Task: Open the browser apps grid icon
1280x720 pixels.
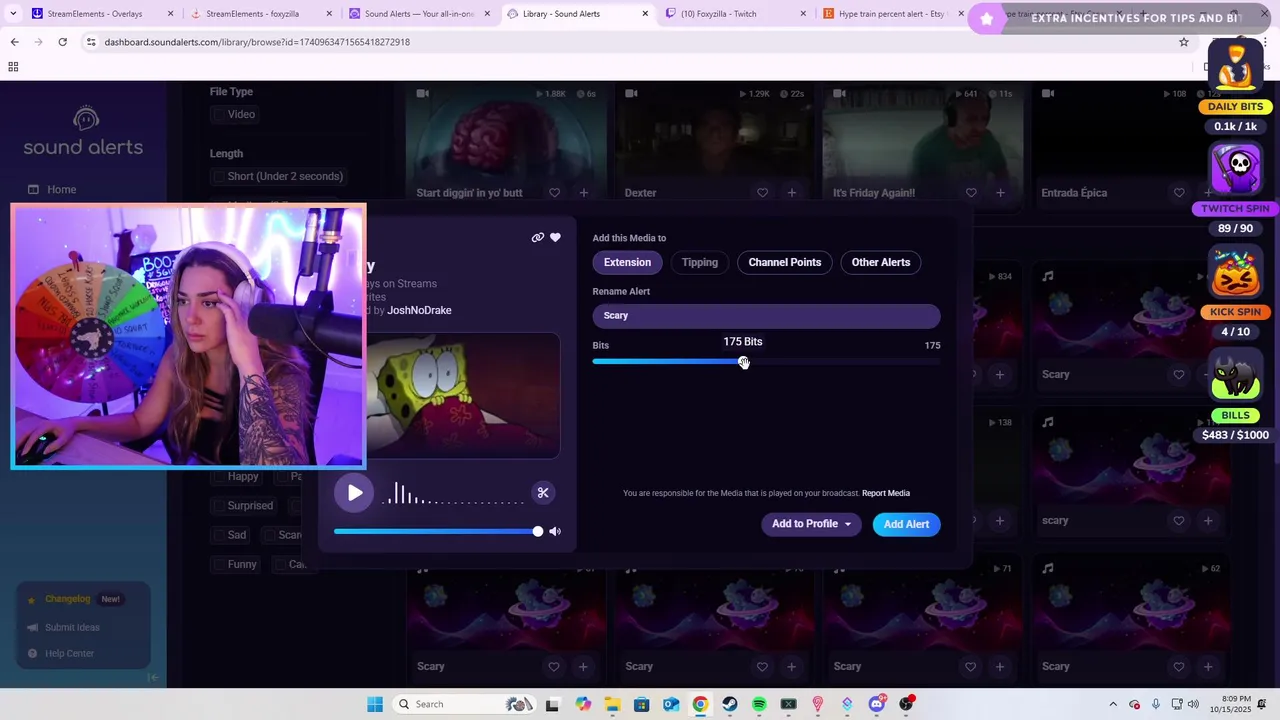Action: pos(13,67)
